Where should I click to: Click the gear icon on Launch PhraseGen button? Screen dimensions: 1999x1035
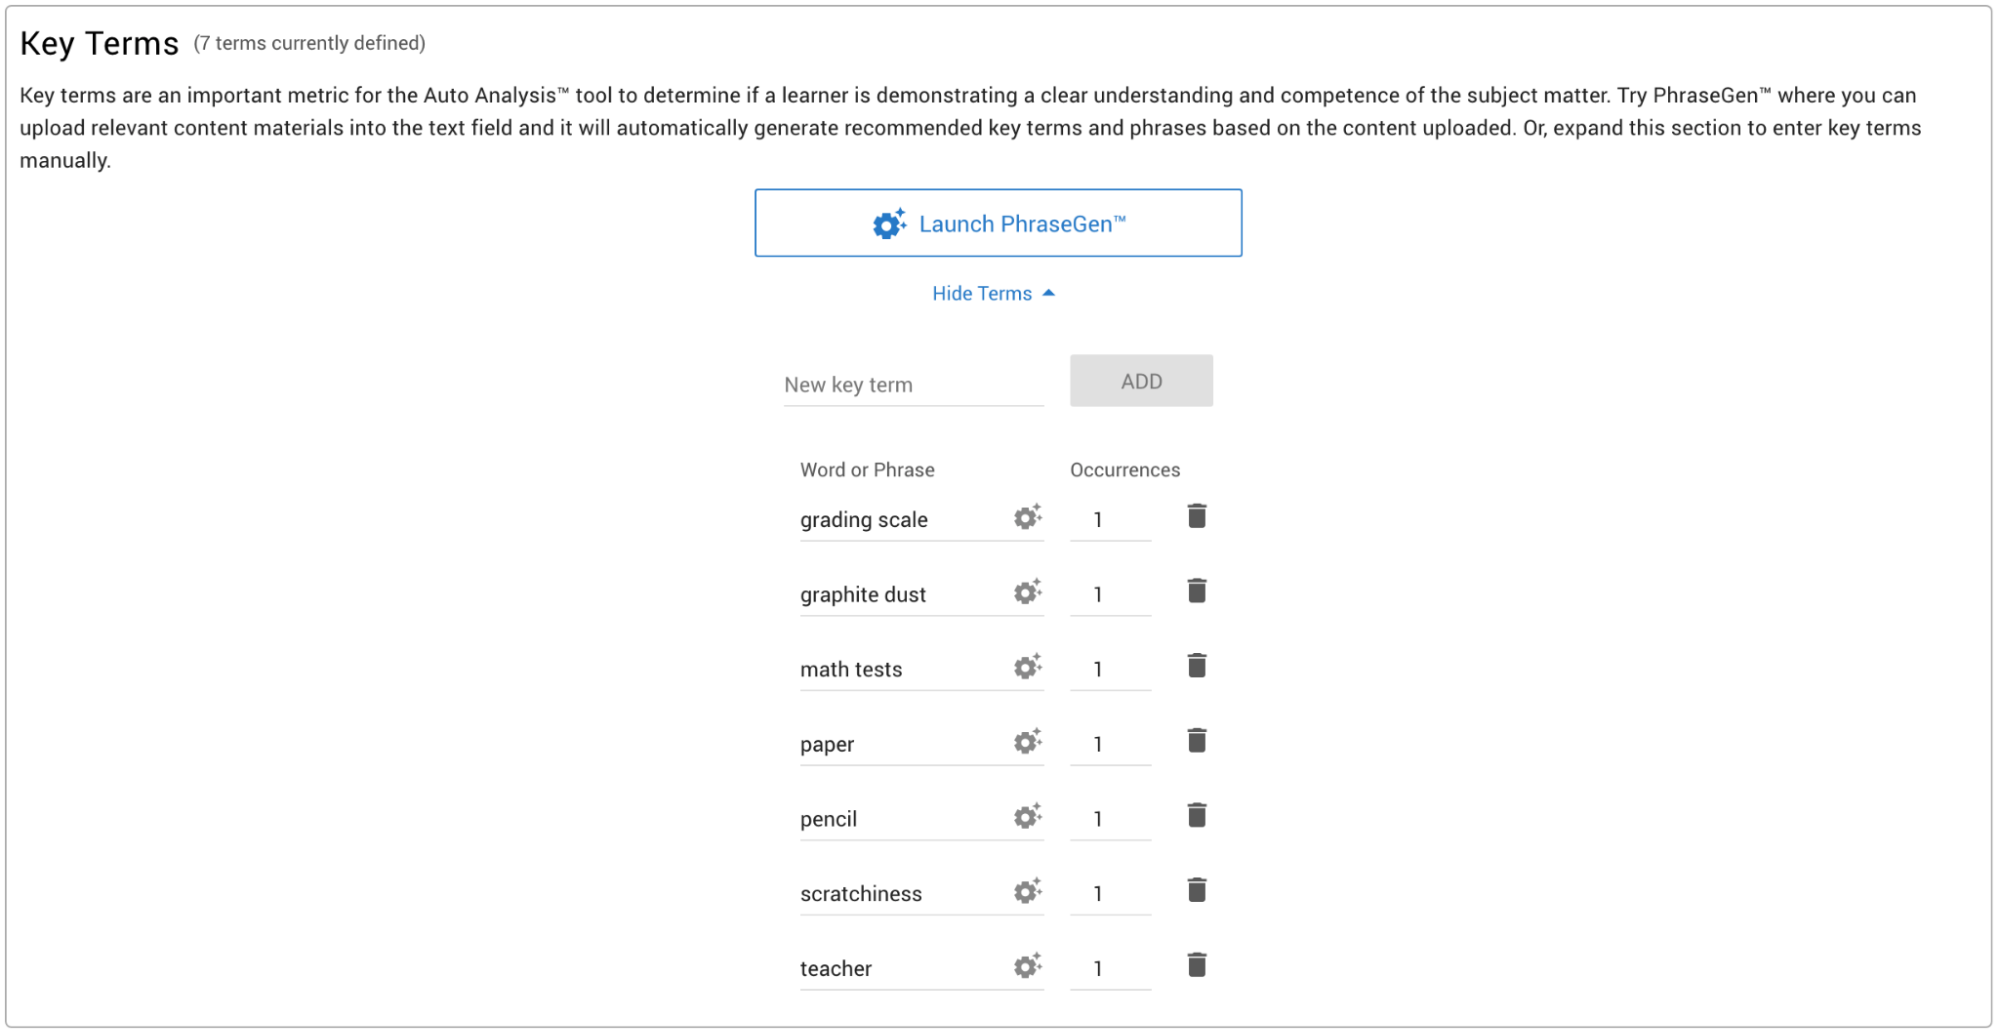pyautogui.click(x=888, y=224)
